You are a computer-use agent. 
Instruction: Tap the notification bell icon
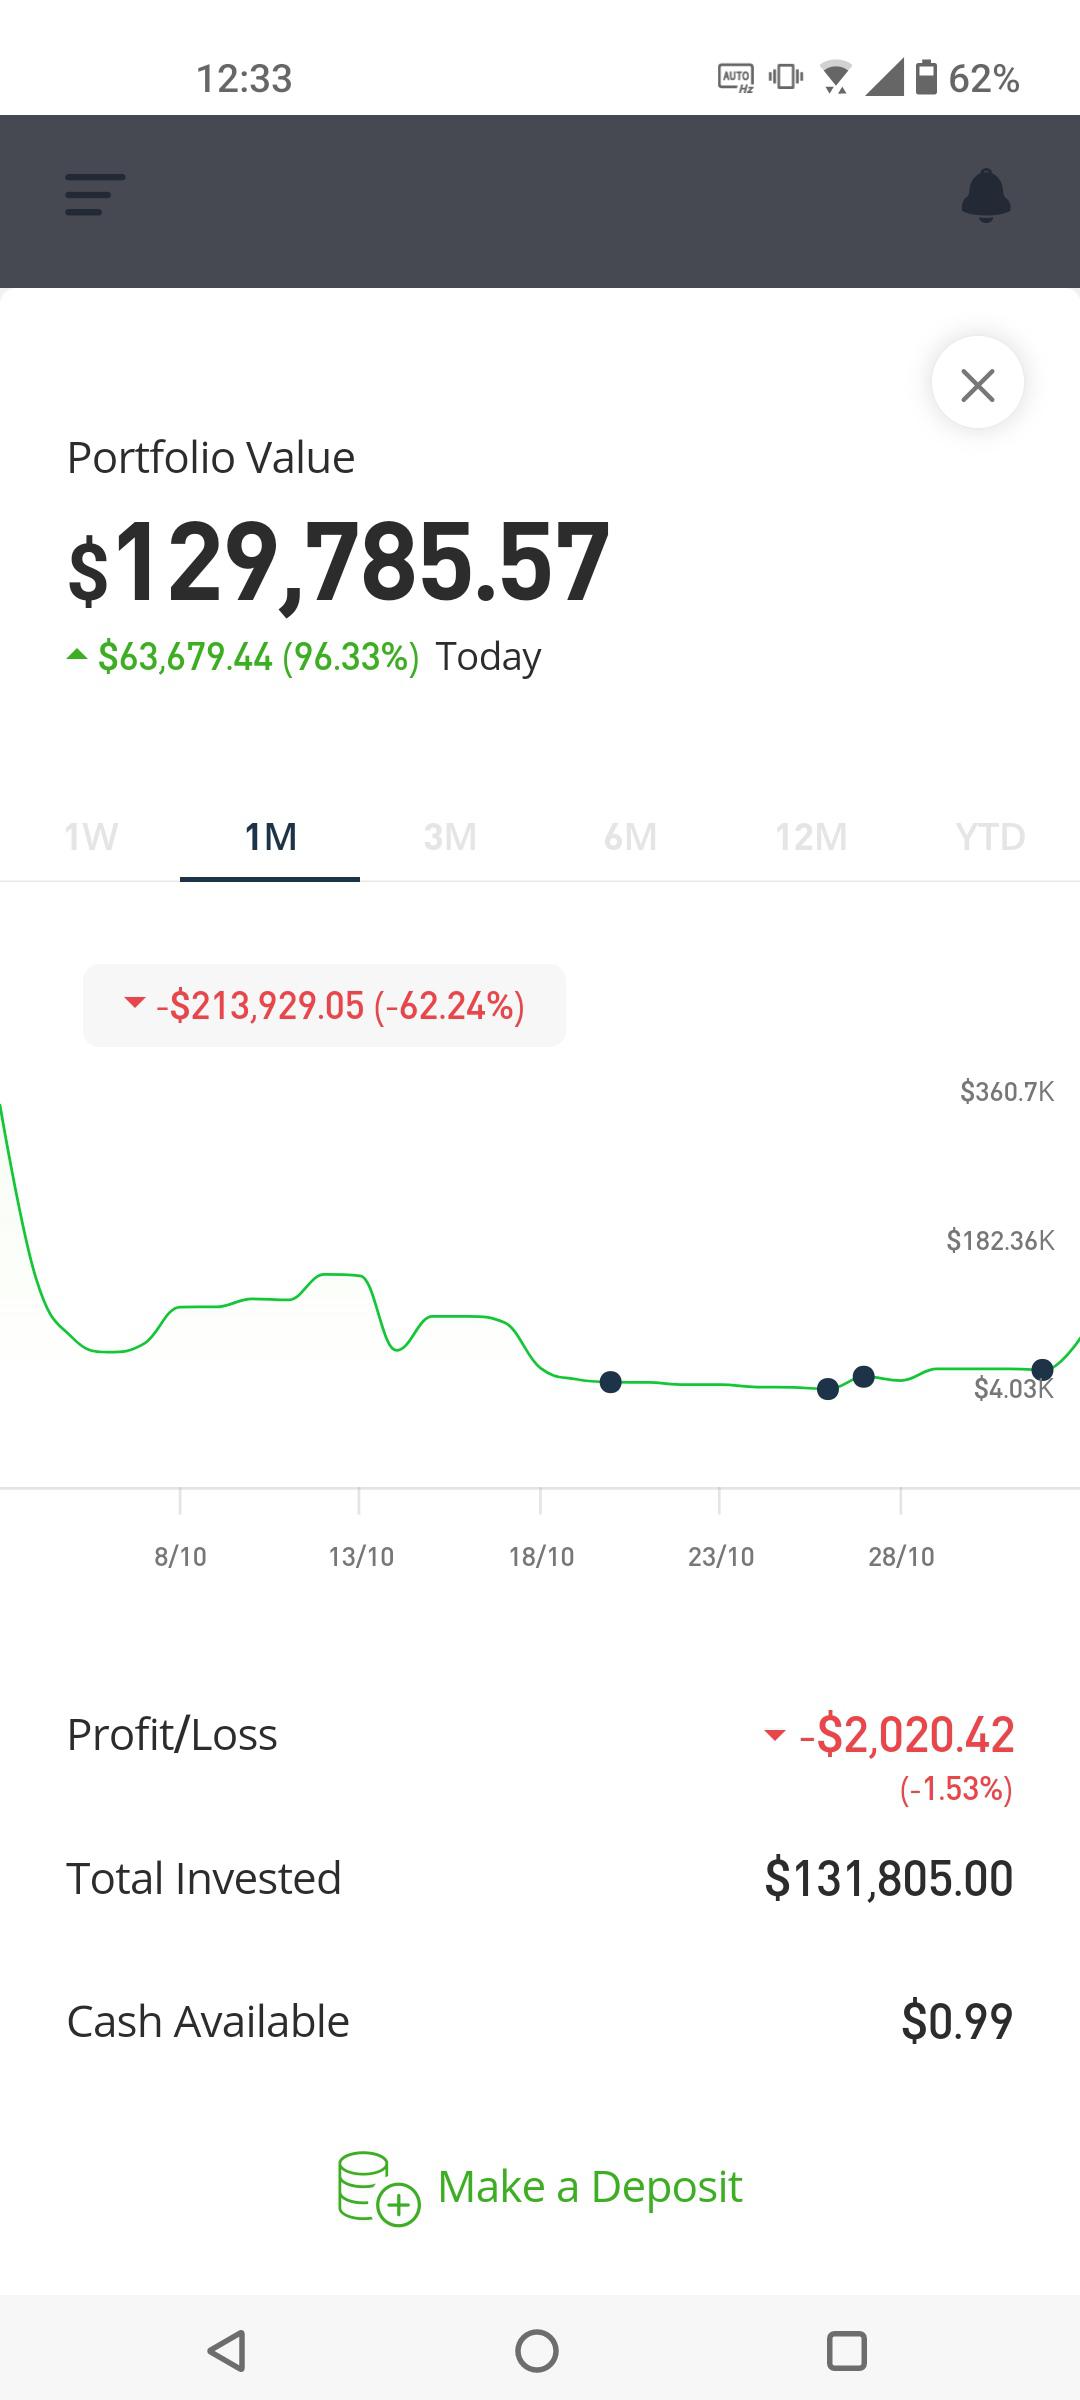986,195
